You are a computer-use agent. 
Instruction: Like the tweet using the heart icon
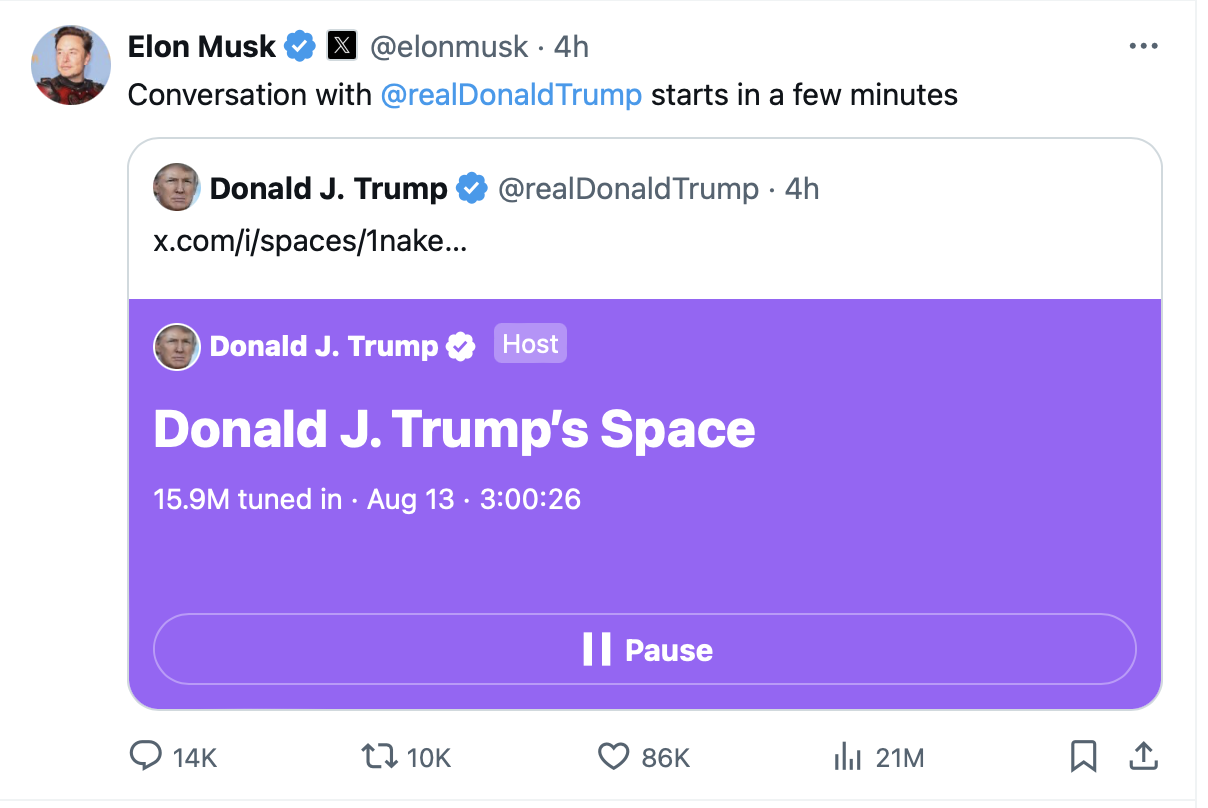click(613, 757)
